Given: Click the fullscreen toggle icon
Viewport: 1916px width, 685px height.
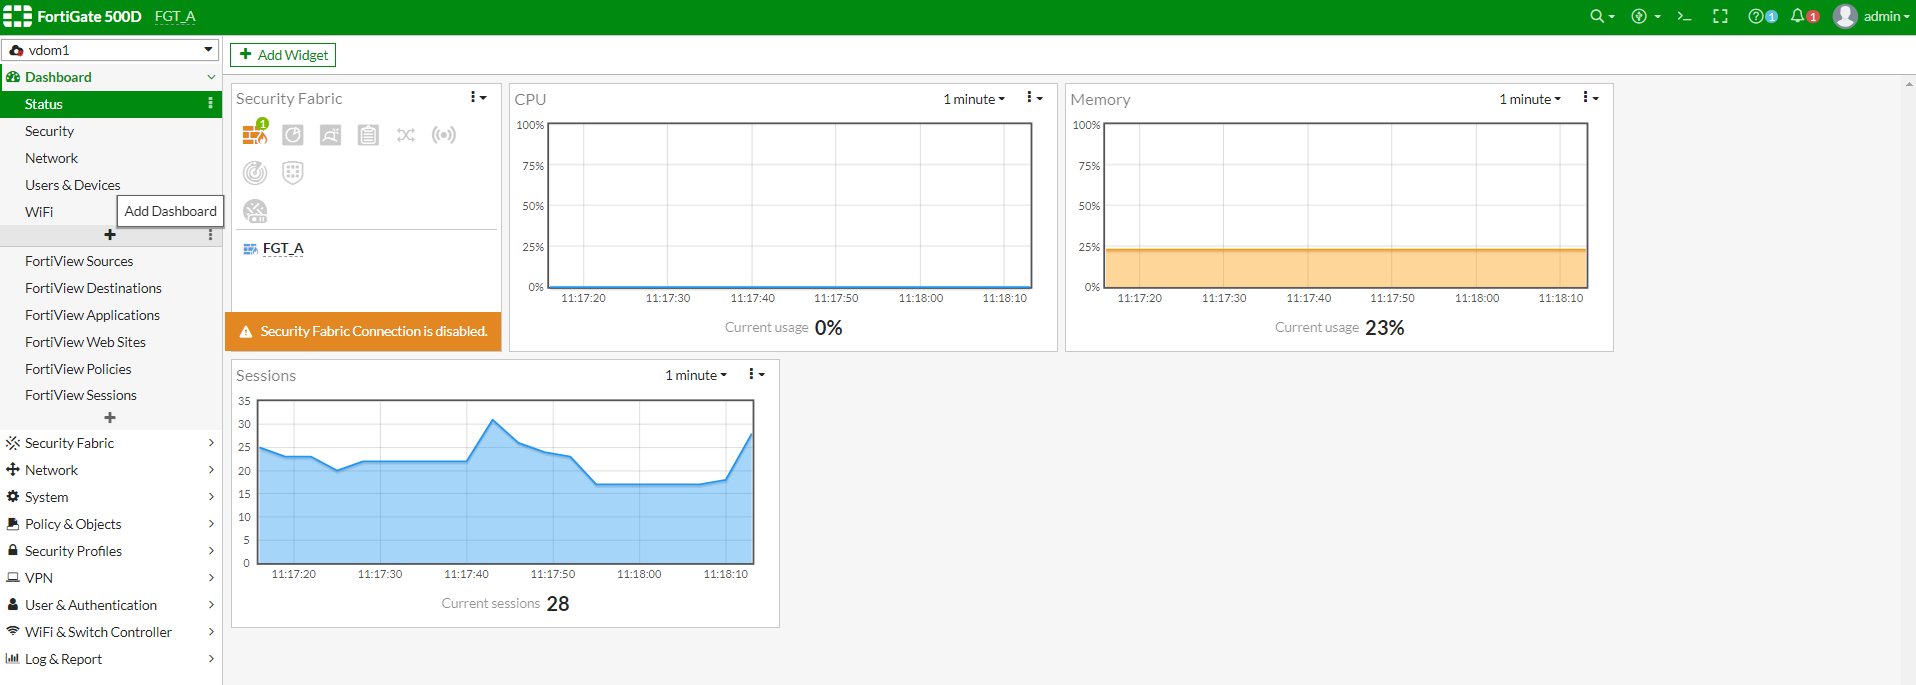Looking at the screenshot, I should tap(1720, 16).
